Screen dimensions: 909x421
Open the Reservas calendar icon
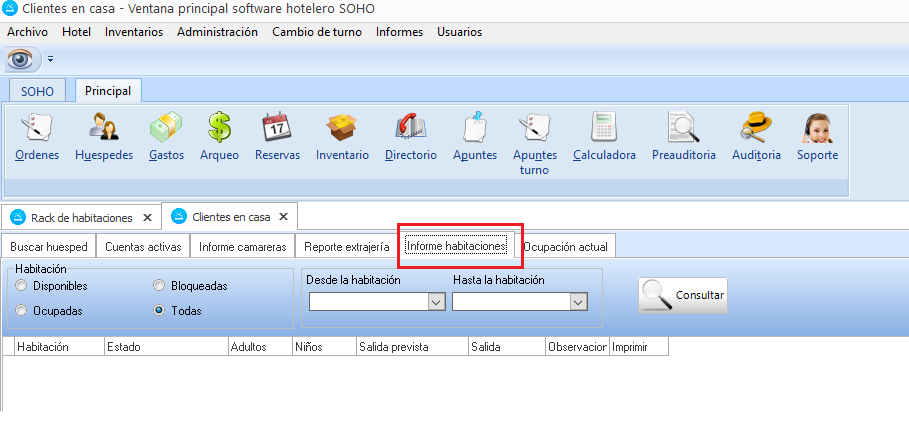277,128
